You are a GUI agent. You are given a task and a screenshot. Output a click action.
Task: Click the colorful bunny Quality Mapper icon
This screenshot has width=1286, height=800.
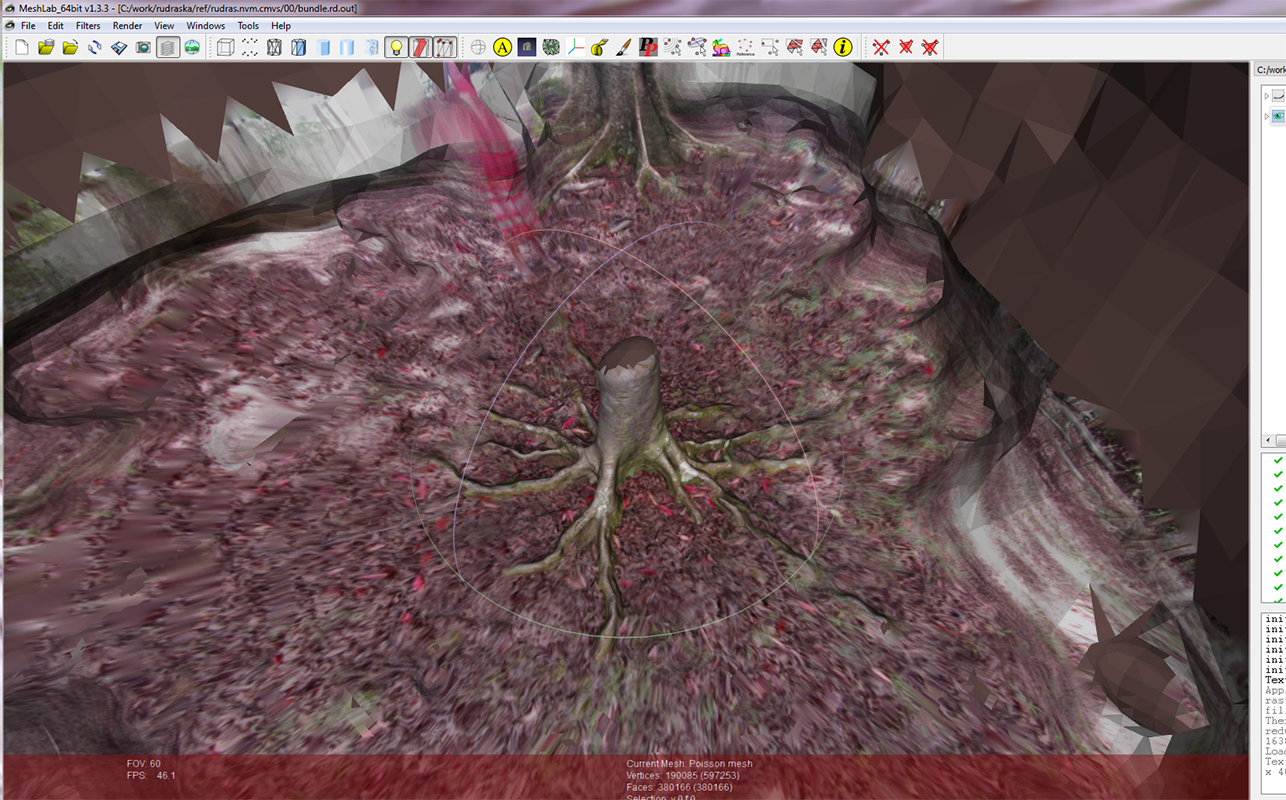pos(721,47)
